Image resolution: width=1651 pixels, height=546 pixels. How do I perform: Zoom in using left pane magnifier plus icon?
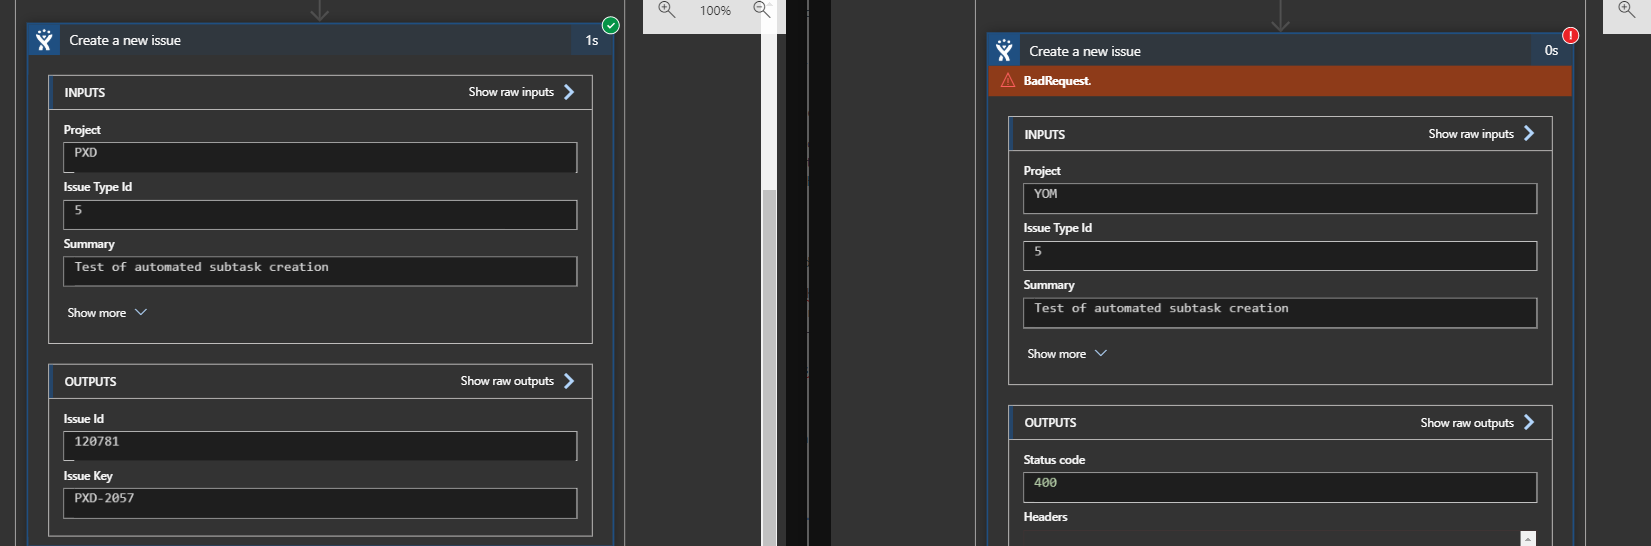click(x=667, y=10)
